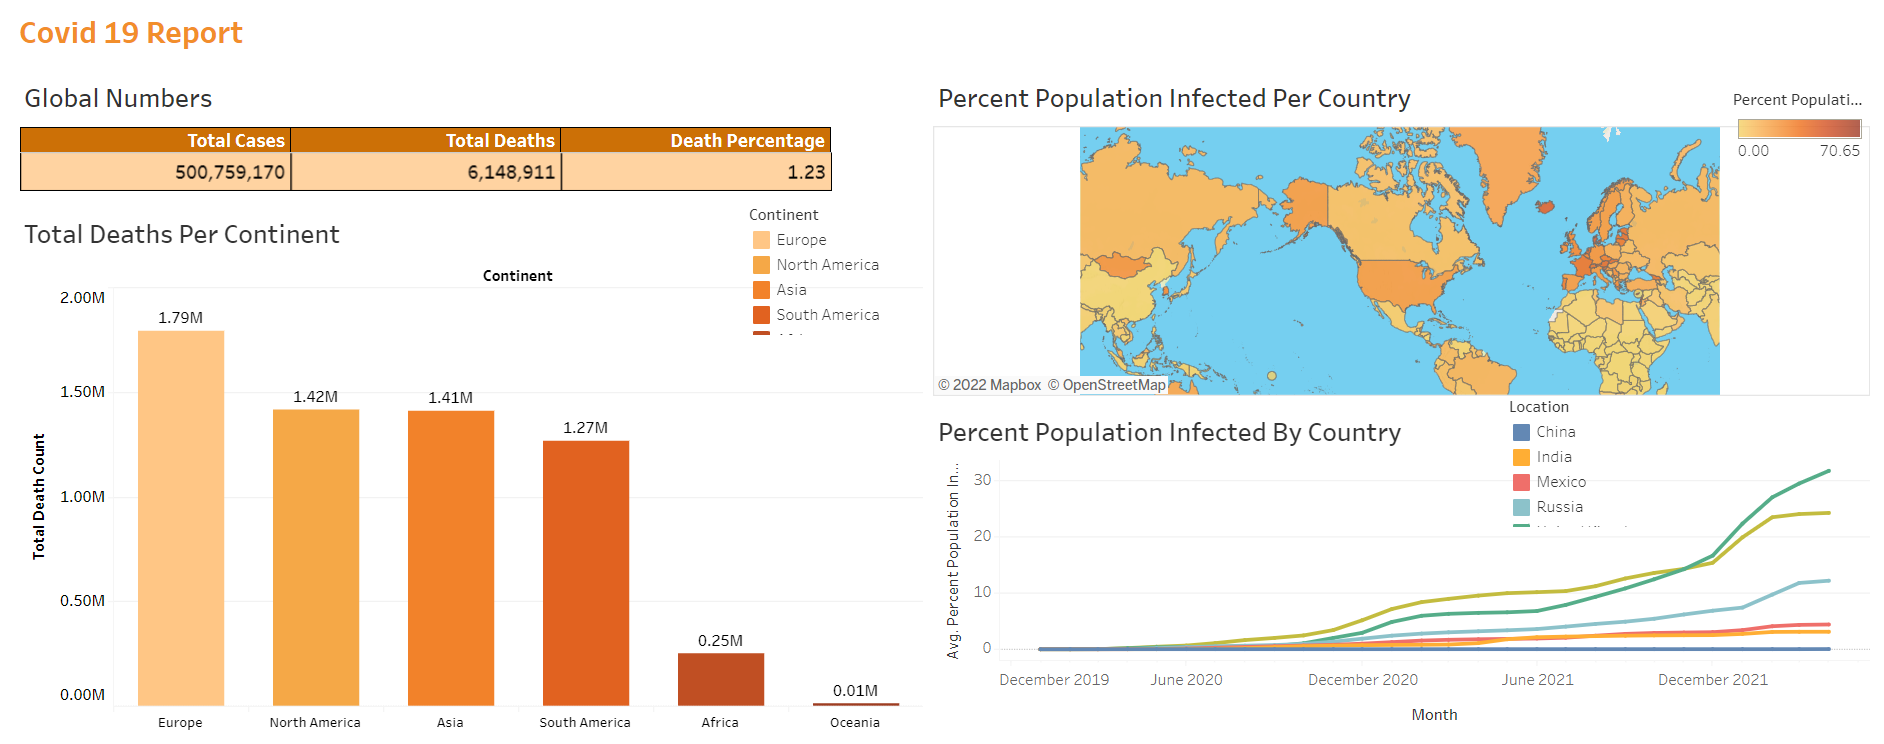Click the Africa bar showing 0.25M
Viewport: 1884px width, 744px height.
721,680
